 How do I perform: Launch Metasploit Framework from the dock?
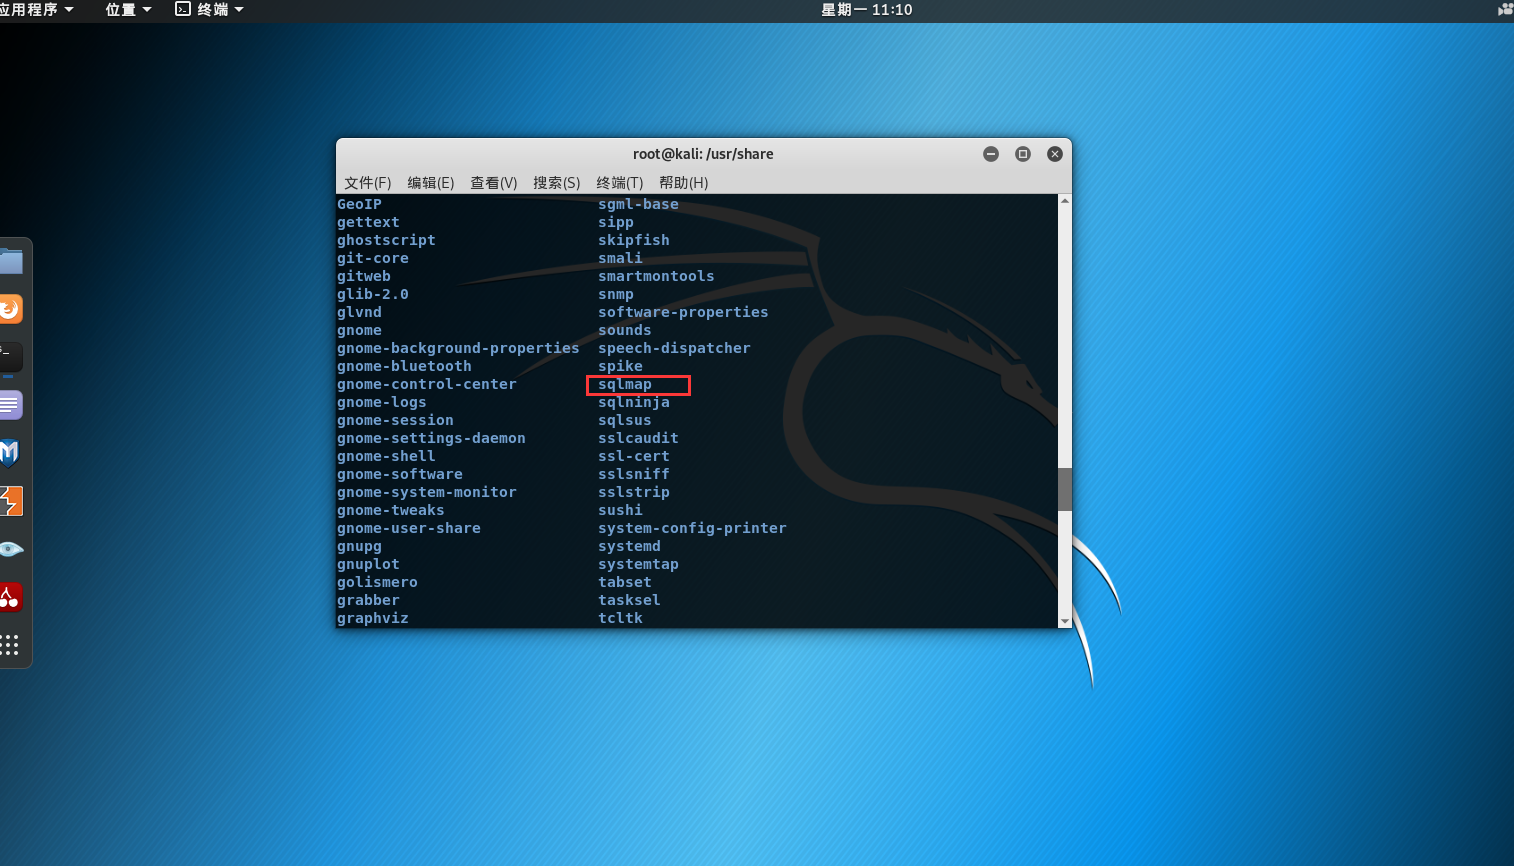tap(10, 452)
